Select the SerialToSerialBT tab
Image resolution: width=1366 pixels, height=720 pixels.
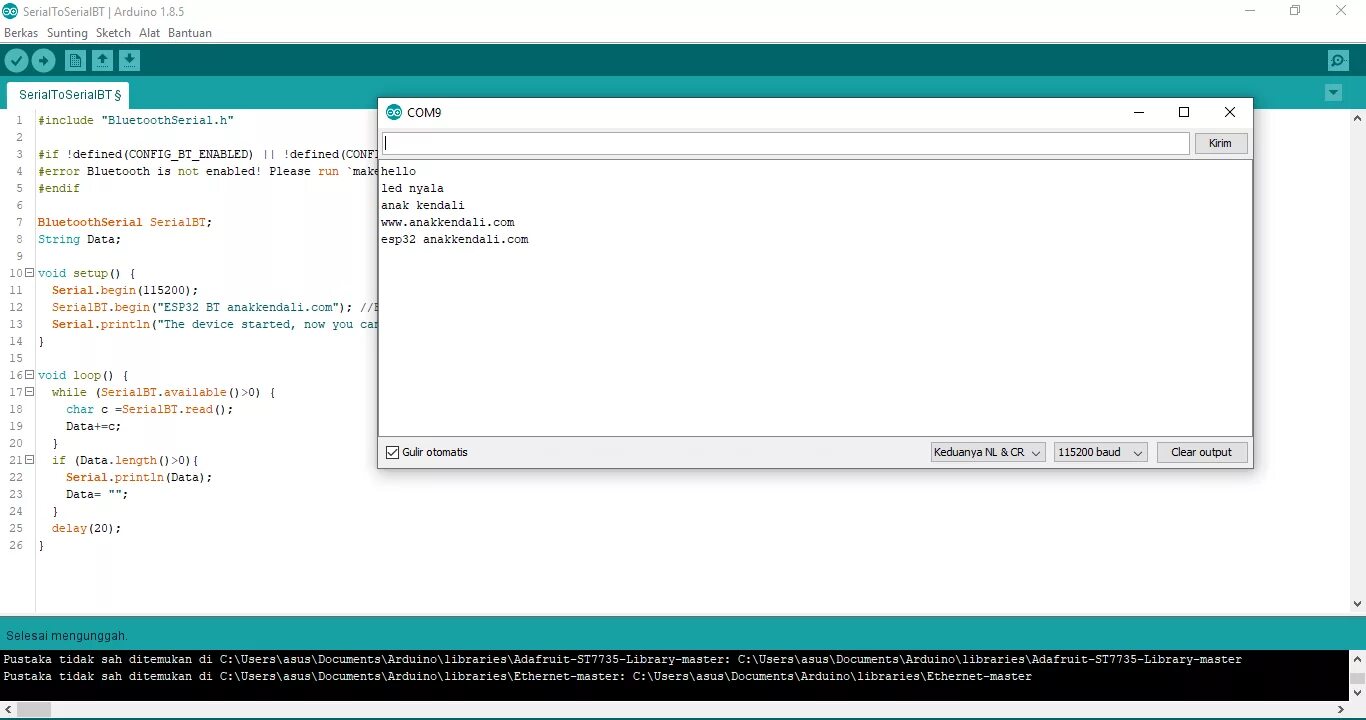tap(68, 95)
